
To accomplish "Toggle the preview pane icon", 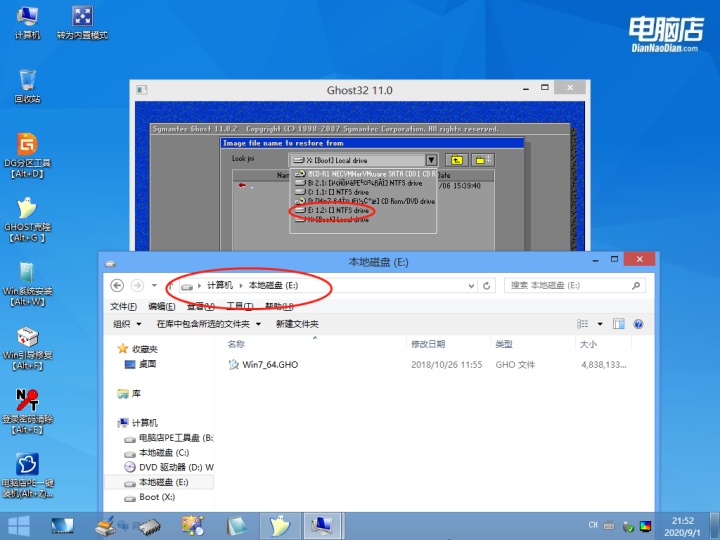I will tap(619, 324).
